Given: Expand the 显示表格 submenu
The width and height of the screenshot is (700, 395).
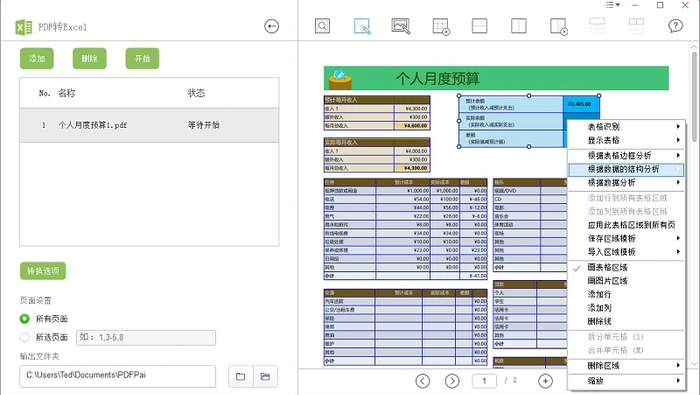Looking at the screenshot, I should click(x=626, y=140).
